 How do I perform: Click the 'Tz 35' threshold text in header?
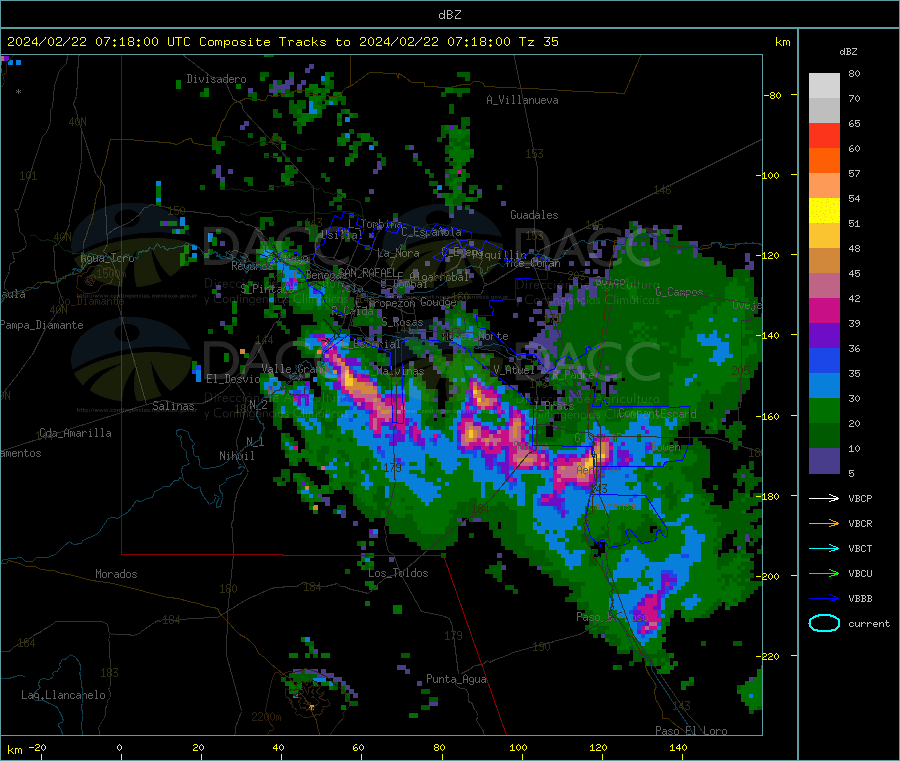pyautogui.click(x=538, y=42)
